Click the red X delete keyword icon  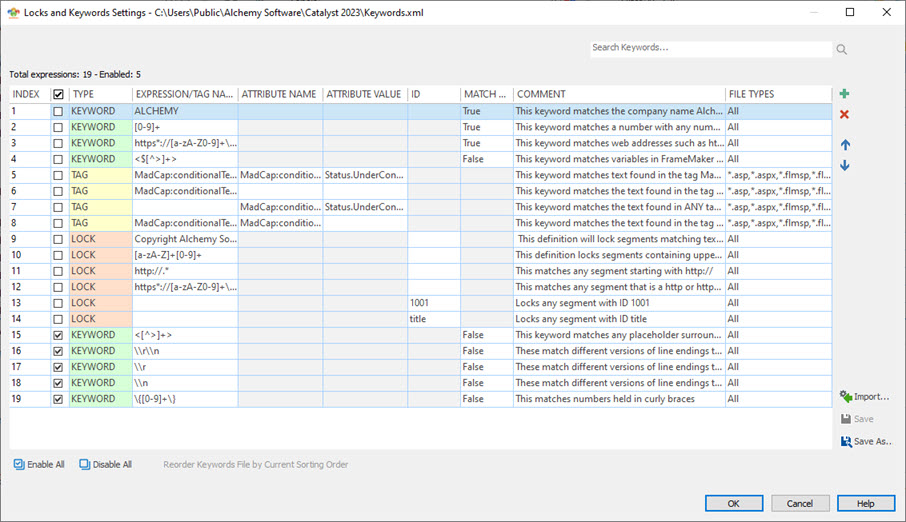point(845,115)
